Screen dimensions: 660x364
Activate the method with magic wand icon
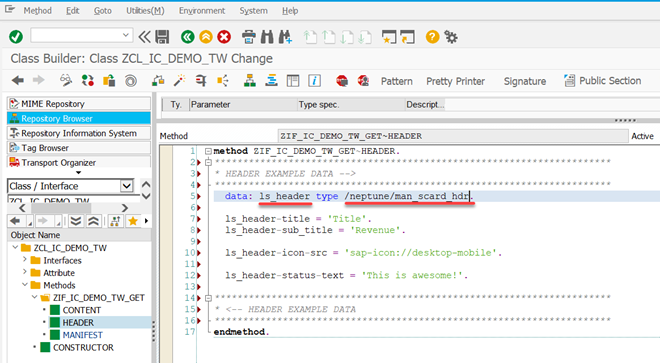tap(180, 80)
